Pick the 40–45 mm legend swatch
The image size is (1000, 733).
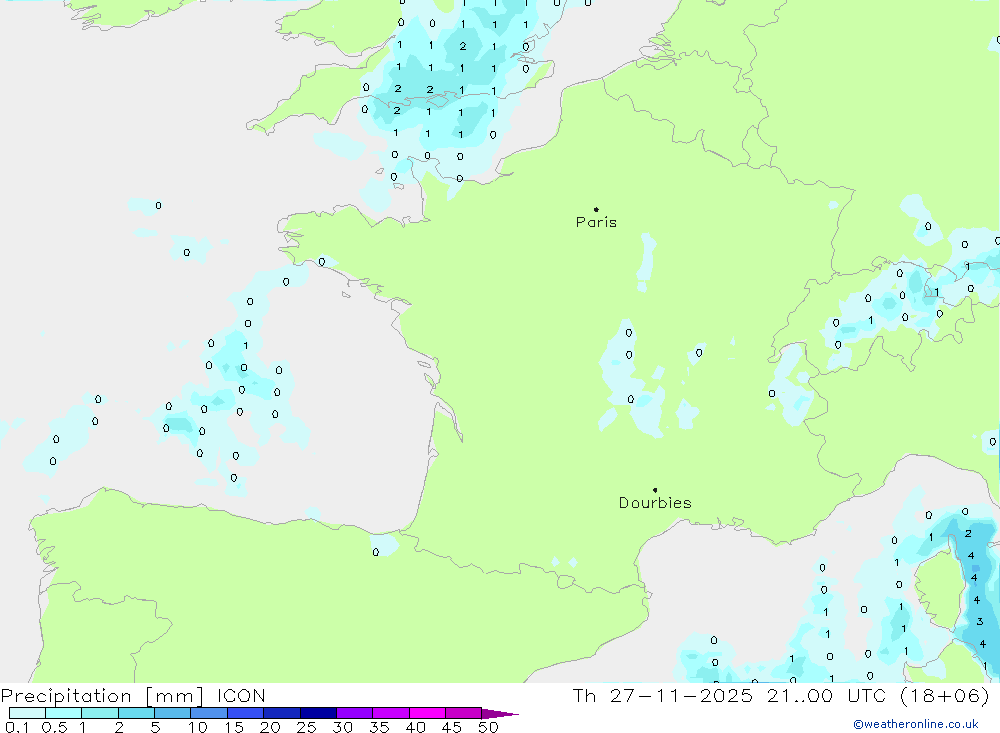(427, 713)
